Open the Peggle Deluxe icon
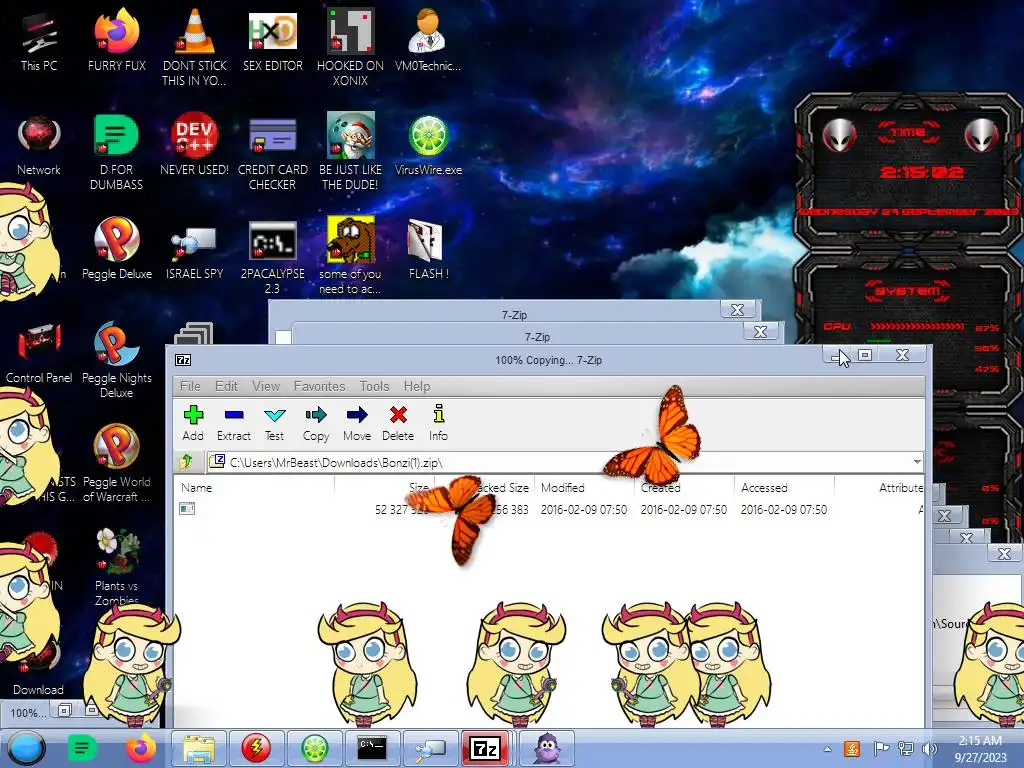Image resolution: width=1024 pixels, height=768 pixels. coord(117,249)
